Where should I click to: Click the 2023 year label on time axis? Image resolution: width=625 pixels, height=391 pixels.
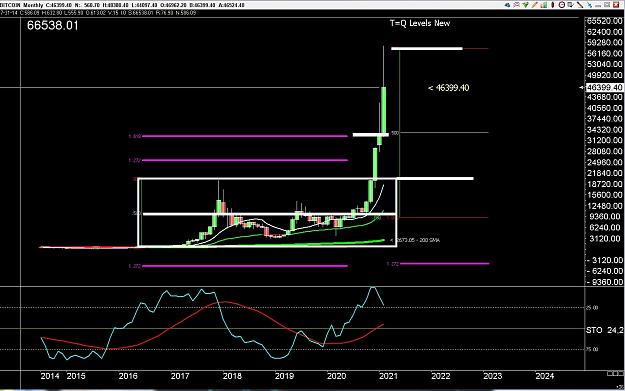493,376
